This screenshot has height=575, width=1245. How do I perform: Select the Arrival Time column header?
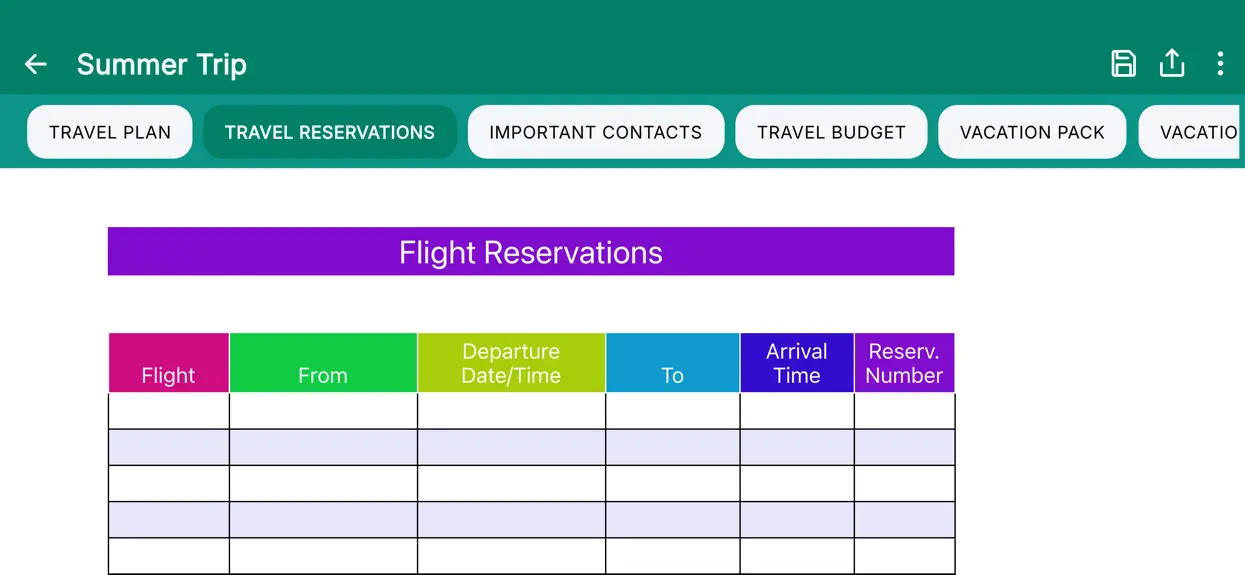[x=797, y=363]
